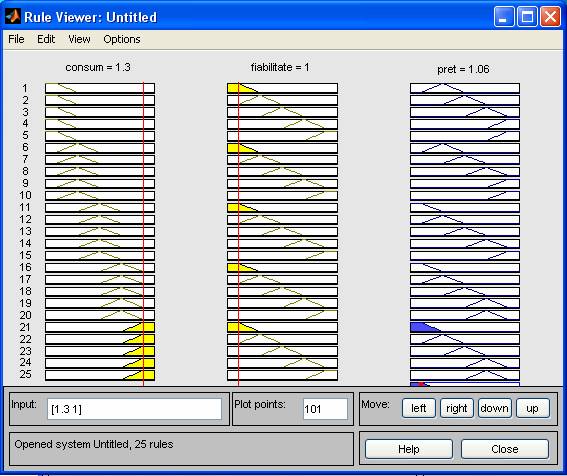Click the red fiabilitate input line in rule 13
The width and height of the screenshot is (567, 476).
(239, 231)
